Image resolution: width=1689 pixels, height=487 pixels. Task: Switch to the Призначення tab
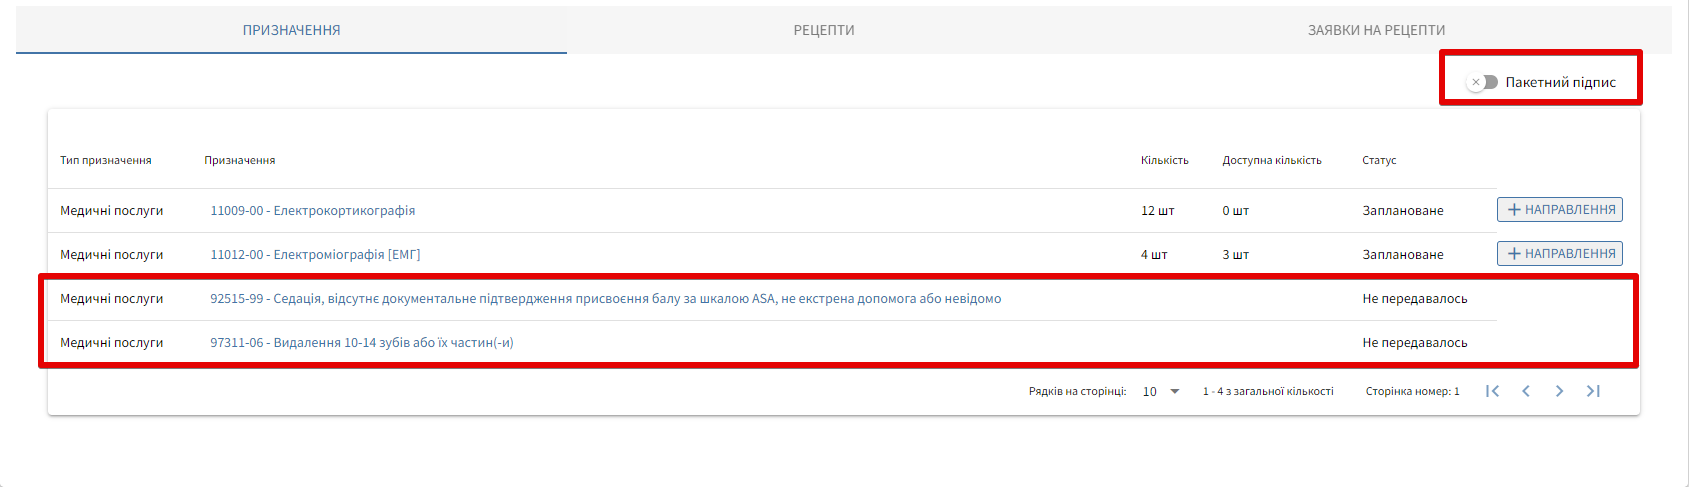click(291, 30)
